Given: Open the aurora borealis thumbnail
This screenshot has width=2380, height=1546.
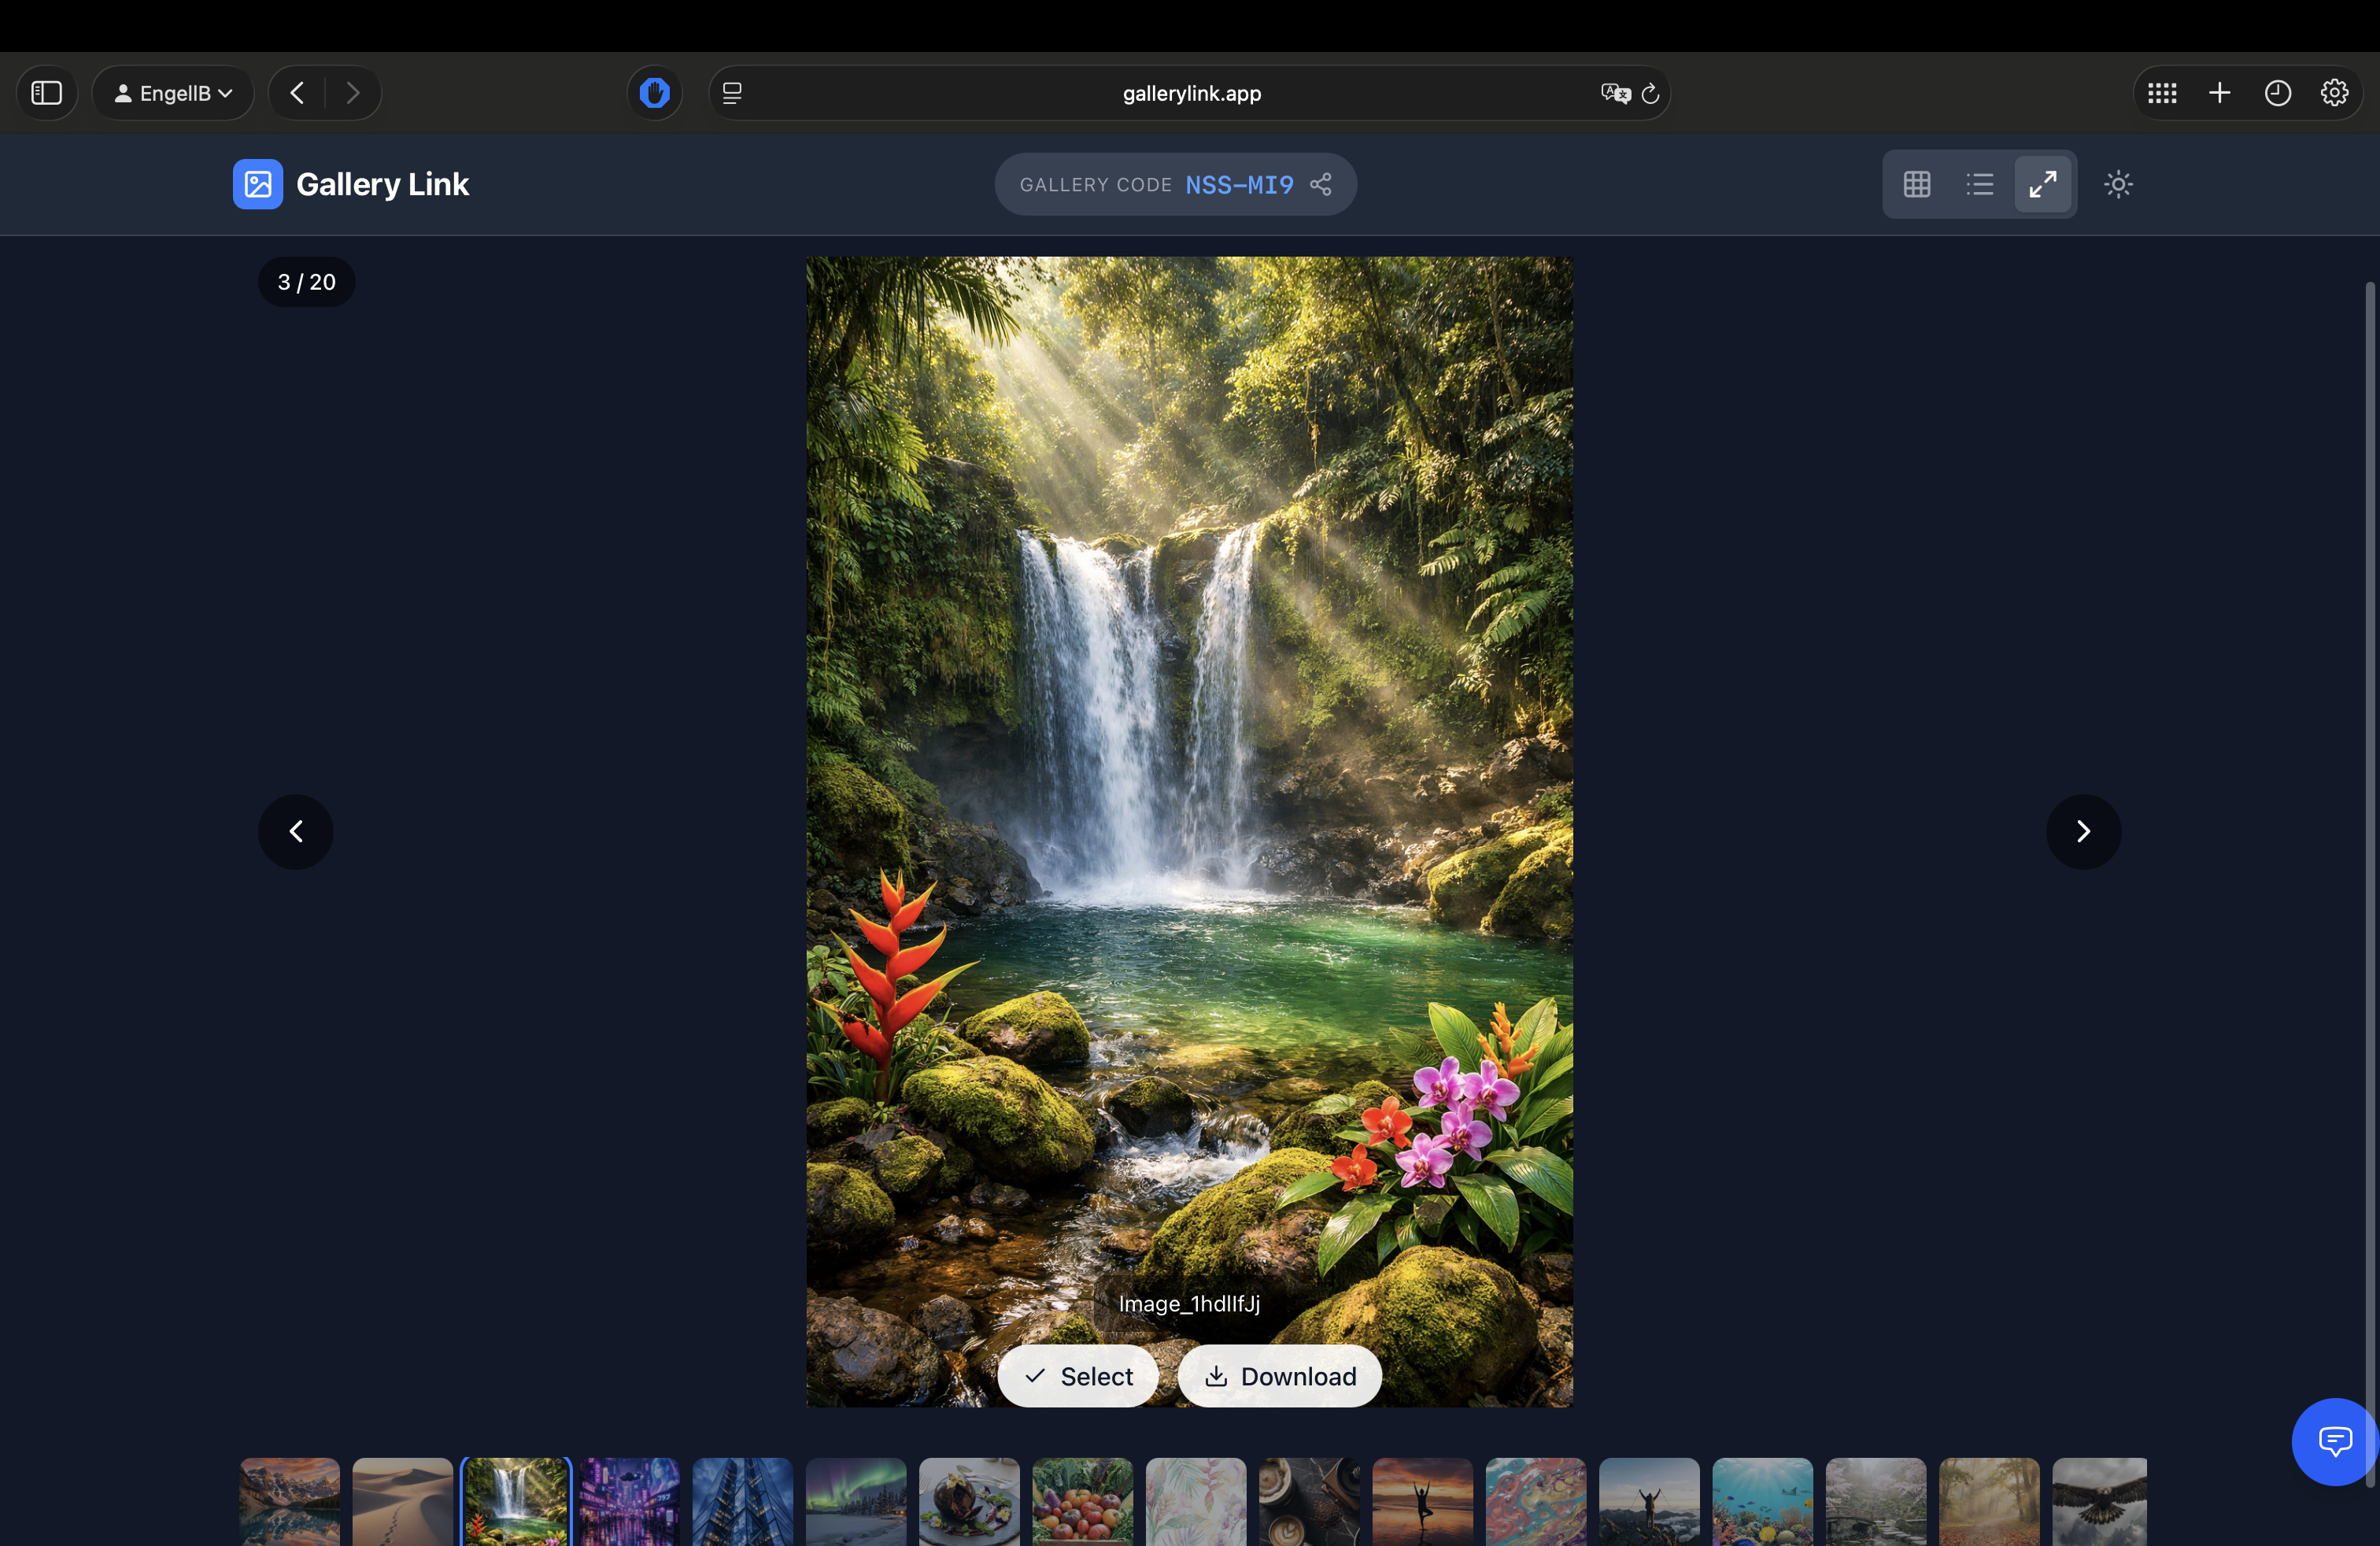Looking at the screenshot, I should [856, 1500].
